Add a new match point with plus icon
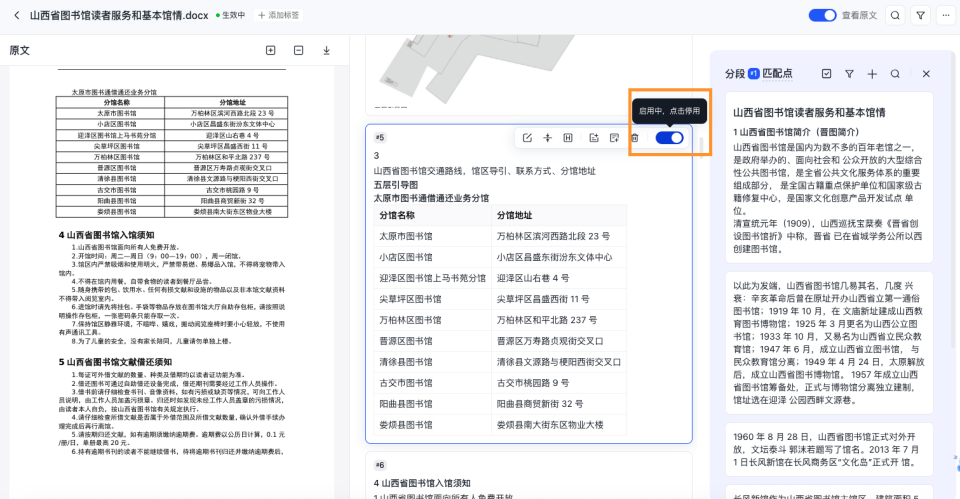Image resolution: width=960 pixels, height=499 pixels. [x=872, y=74]
